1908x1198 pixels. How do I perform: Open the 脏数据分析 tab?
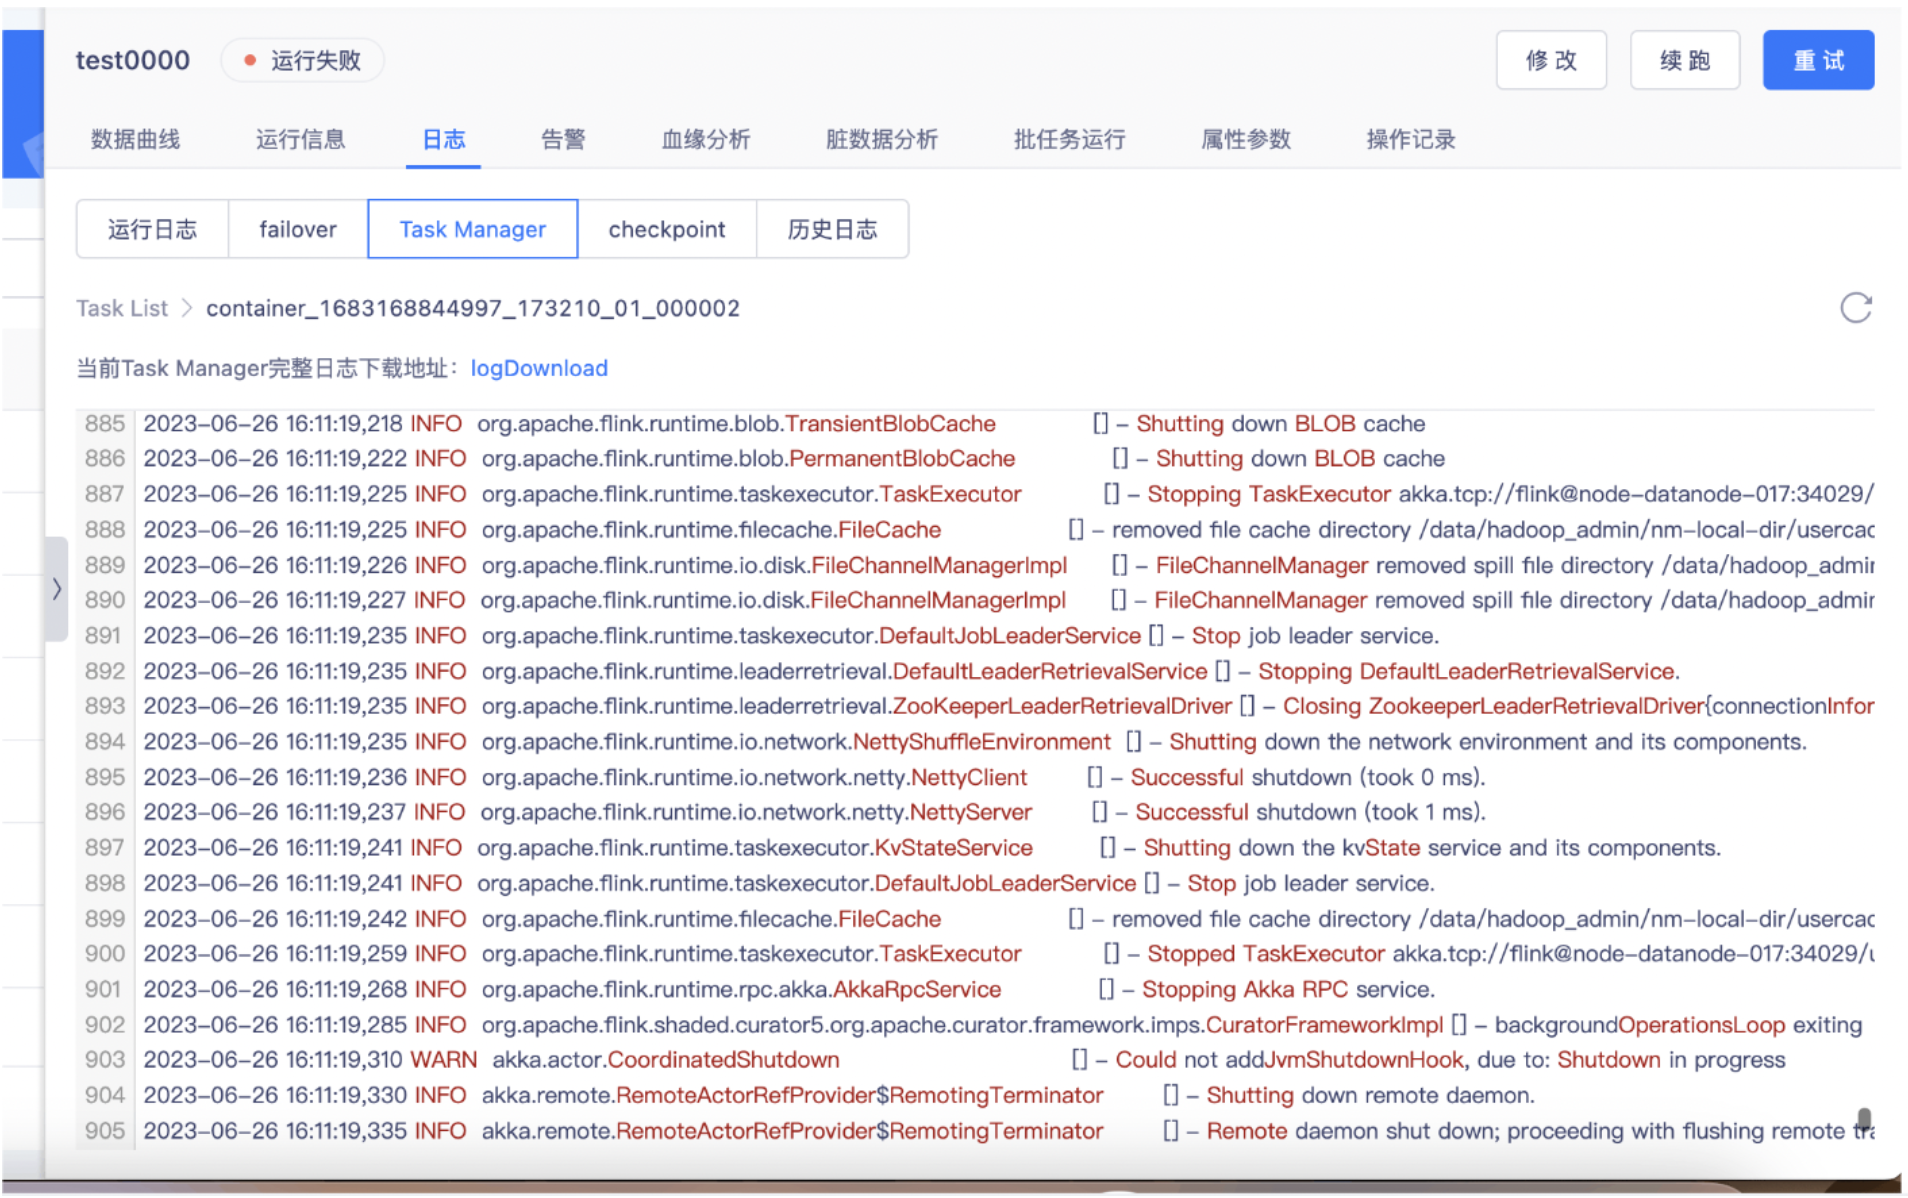click(881, 139)
